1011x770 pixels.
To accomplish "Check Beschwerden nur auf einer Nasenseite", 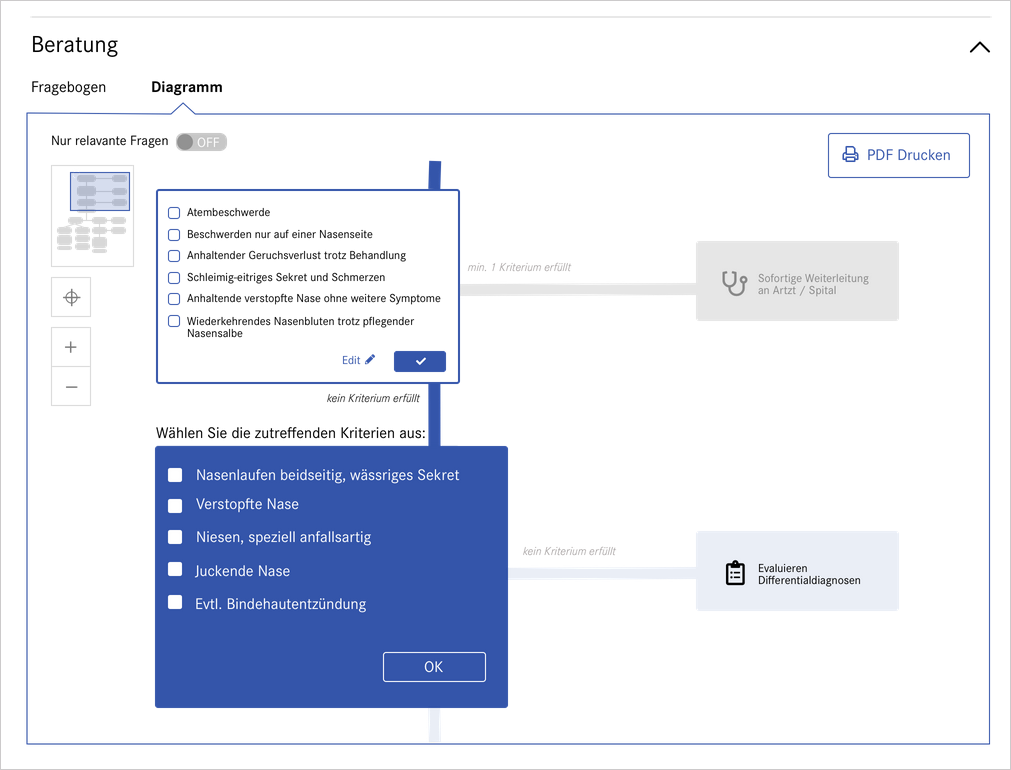I will (x=174, y=235).
